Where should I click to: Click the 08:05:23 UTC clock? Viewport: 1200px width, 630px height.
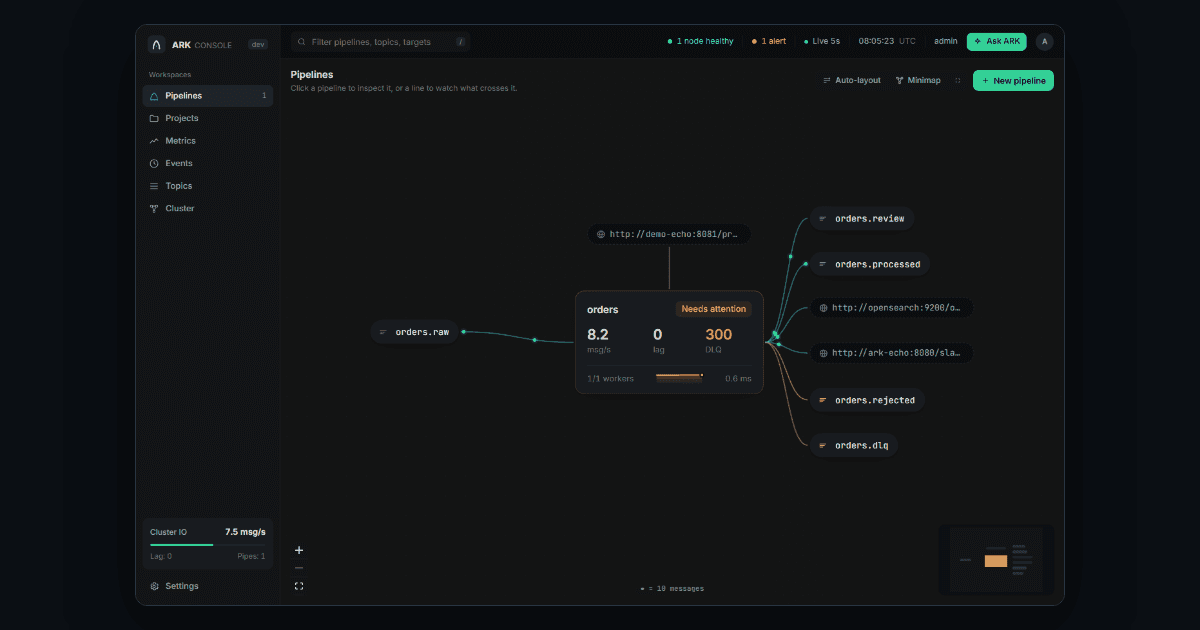[x=887, y=41]
